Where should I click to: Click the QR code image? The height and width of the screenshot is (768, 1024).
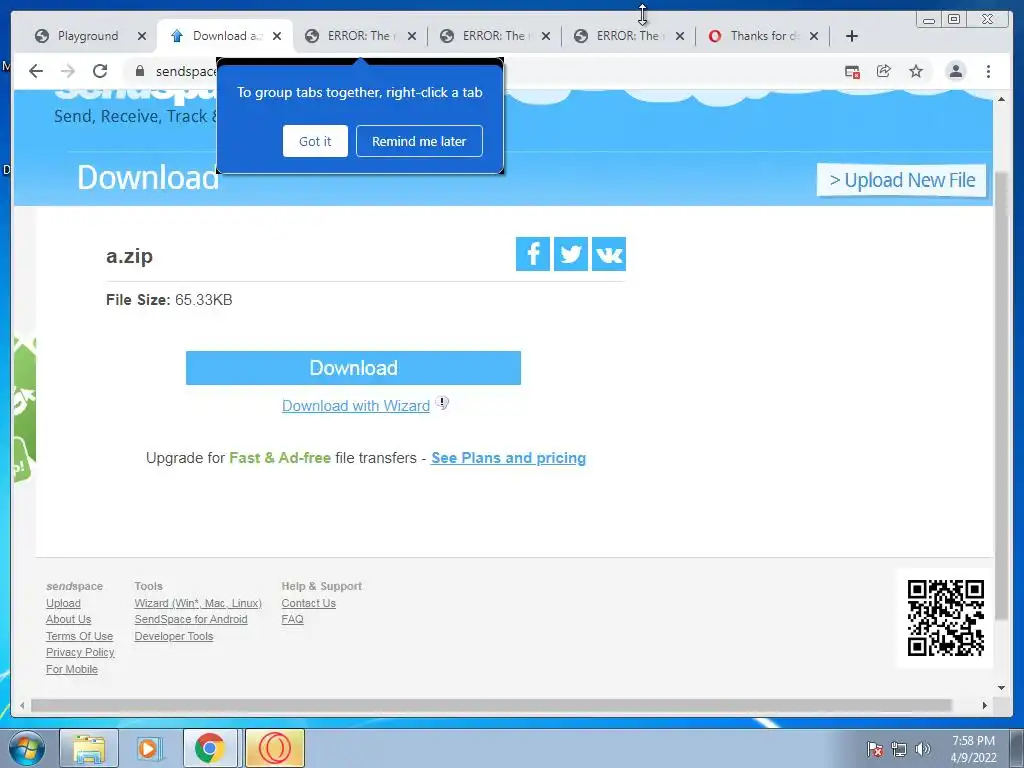coord(946,618)
